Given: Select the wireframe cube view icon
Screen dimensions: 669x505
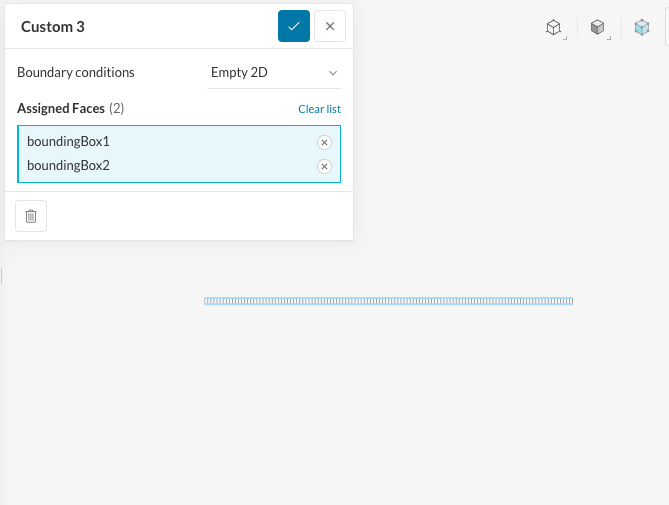Looking at the screenshot, I should [552, 27].
